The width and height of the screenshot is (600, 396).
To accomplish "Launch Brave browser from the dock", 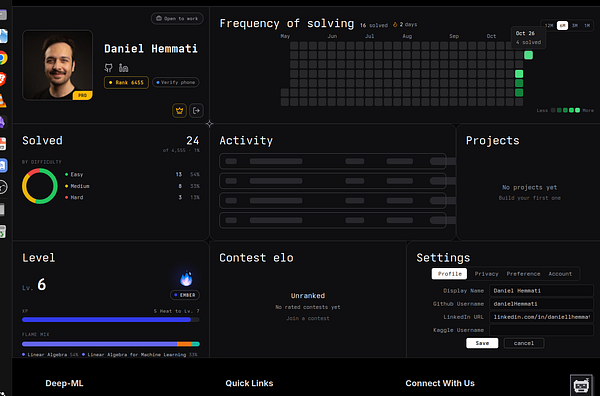I will [3, 79].
